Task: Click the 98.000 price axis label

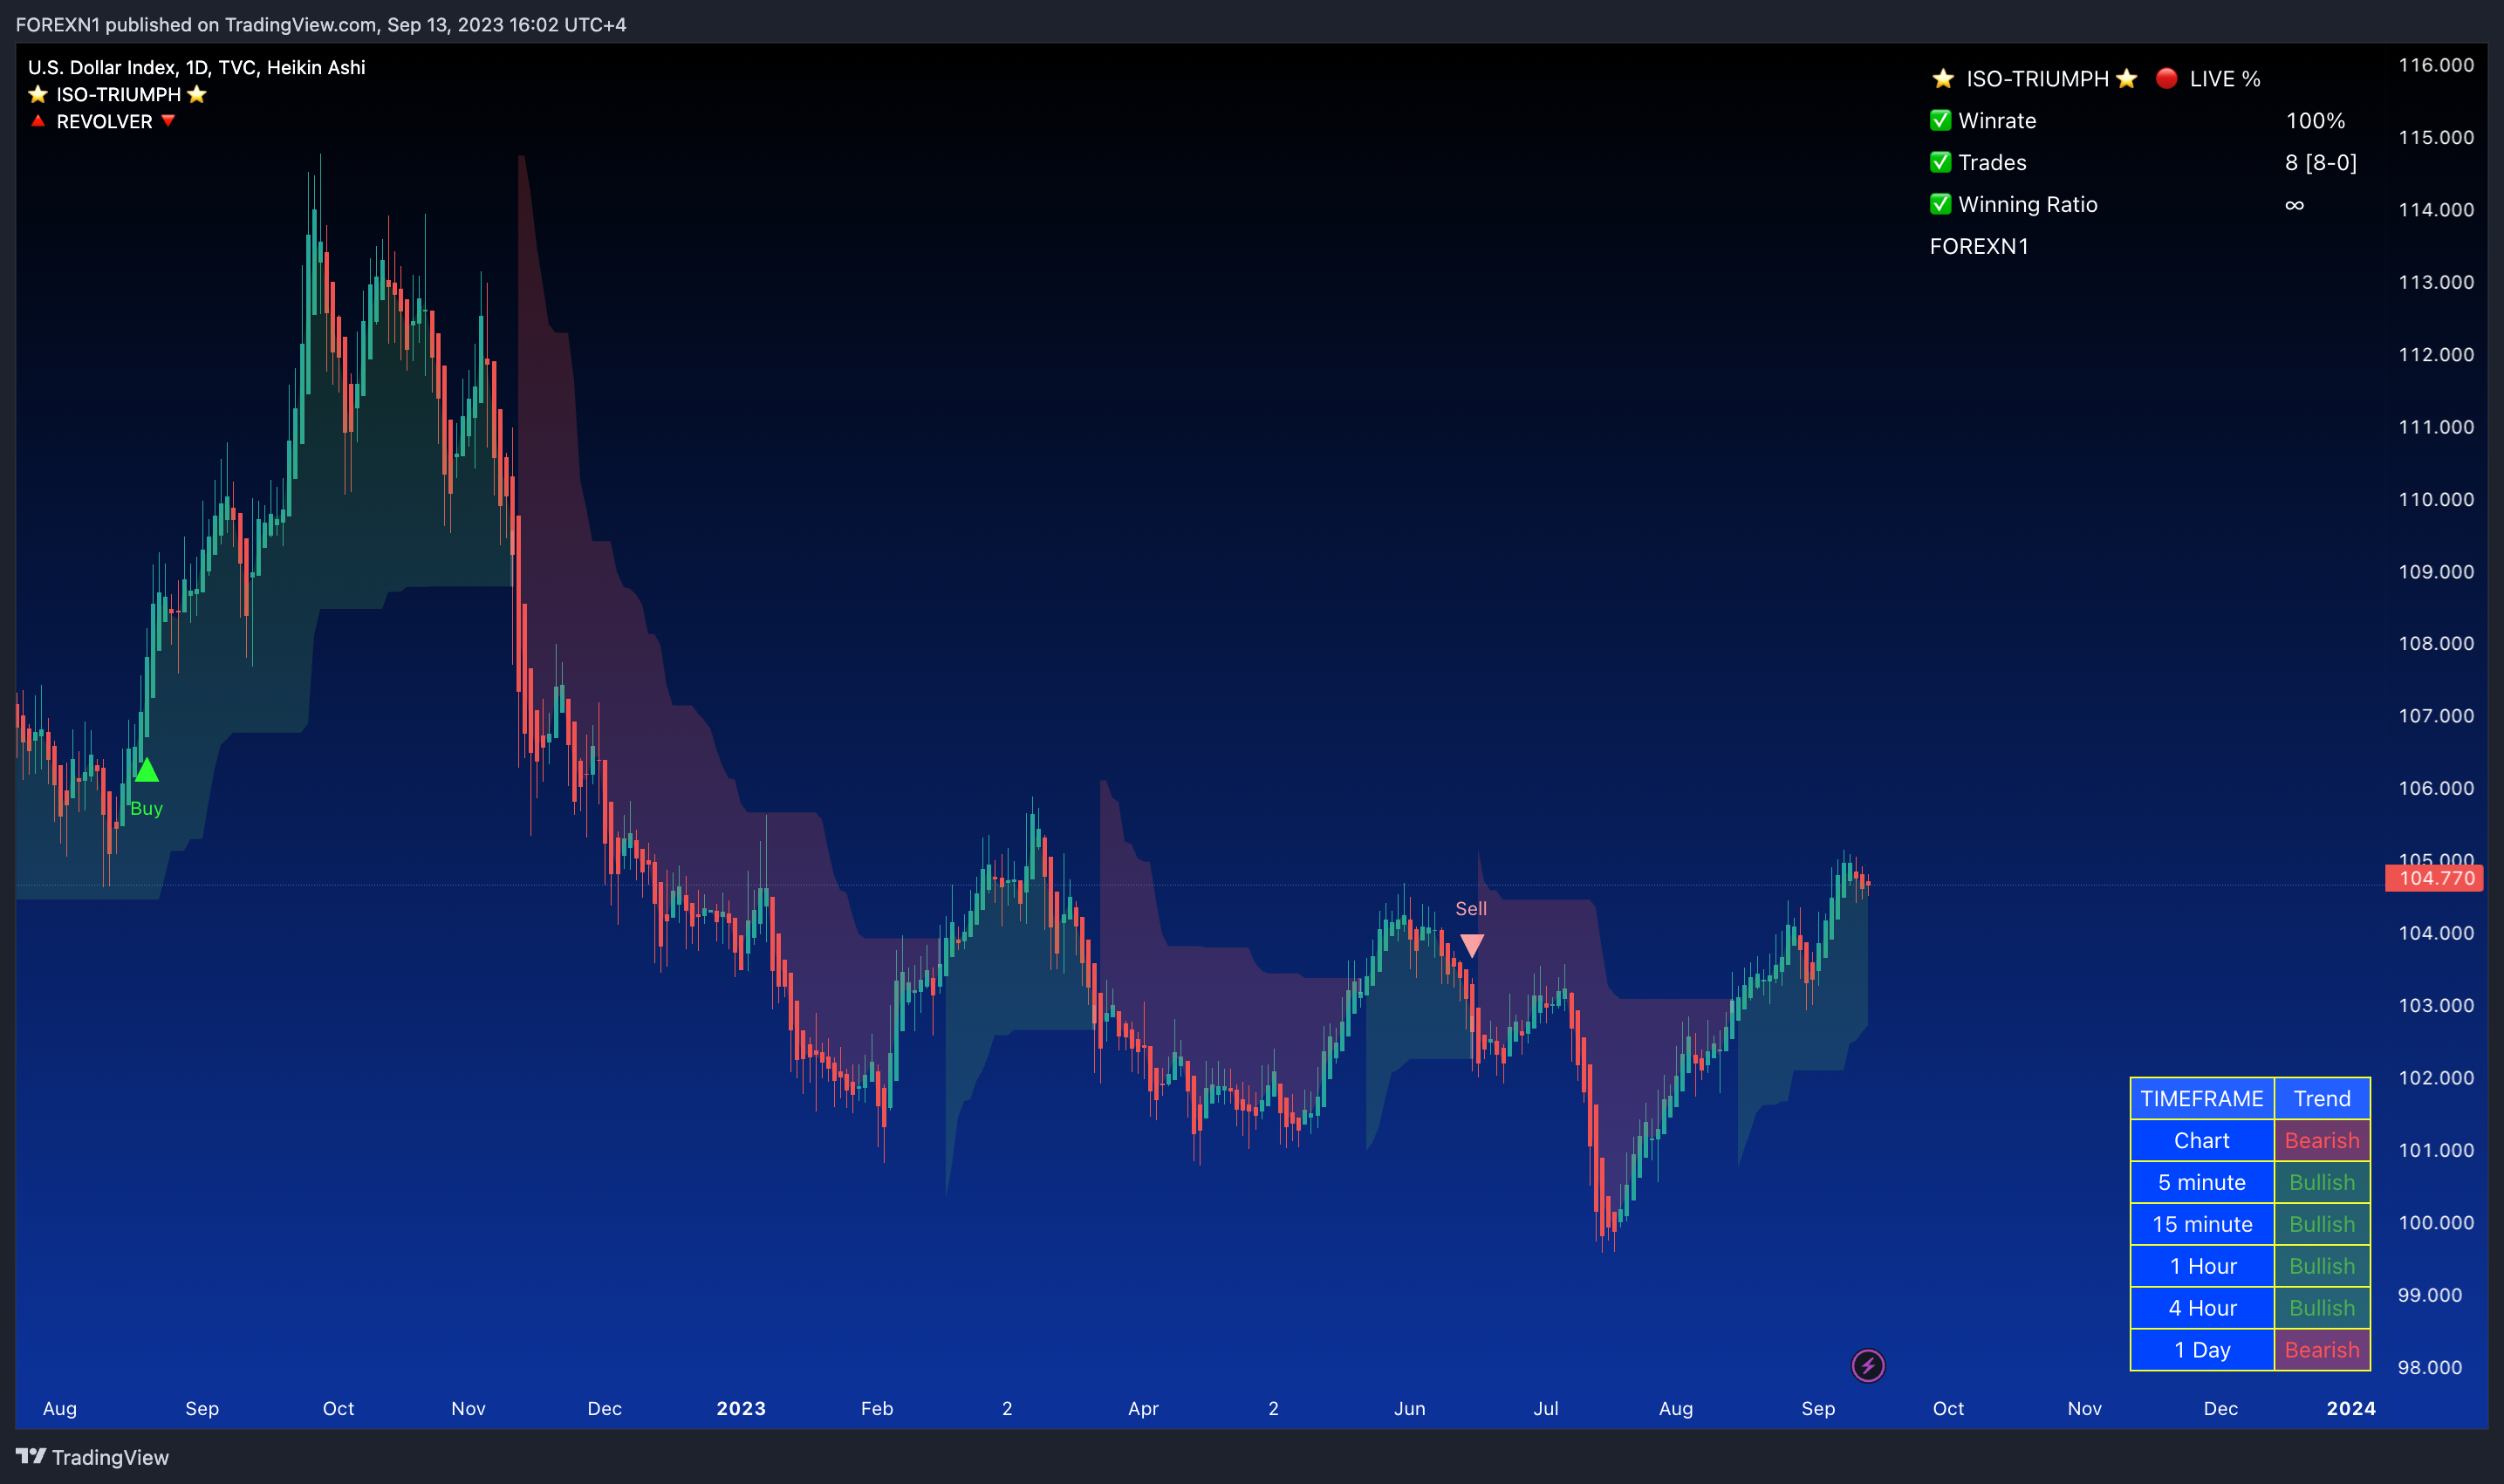Action: (x=2430, y=1367)
